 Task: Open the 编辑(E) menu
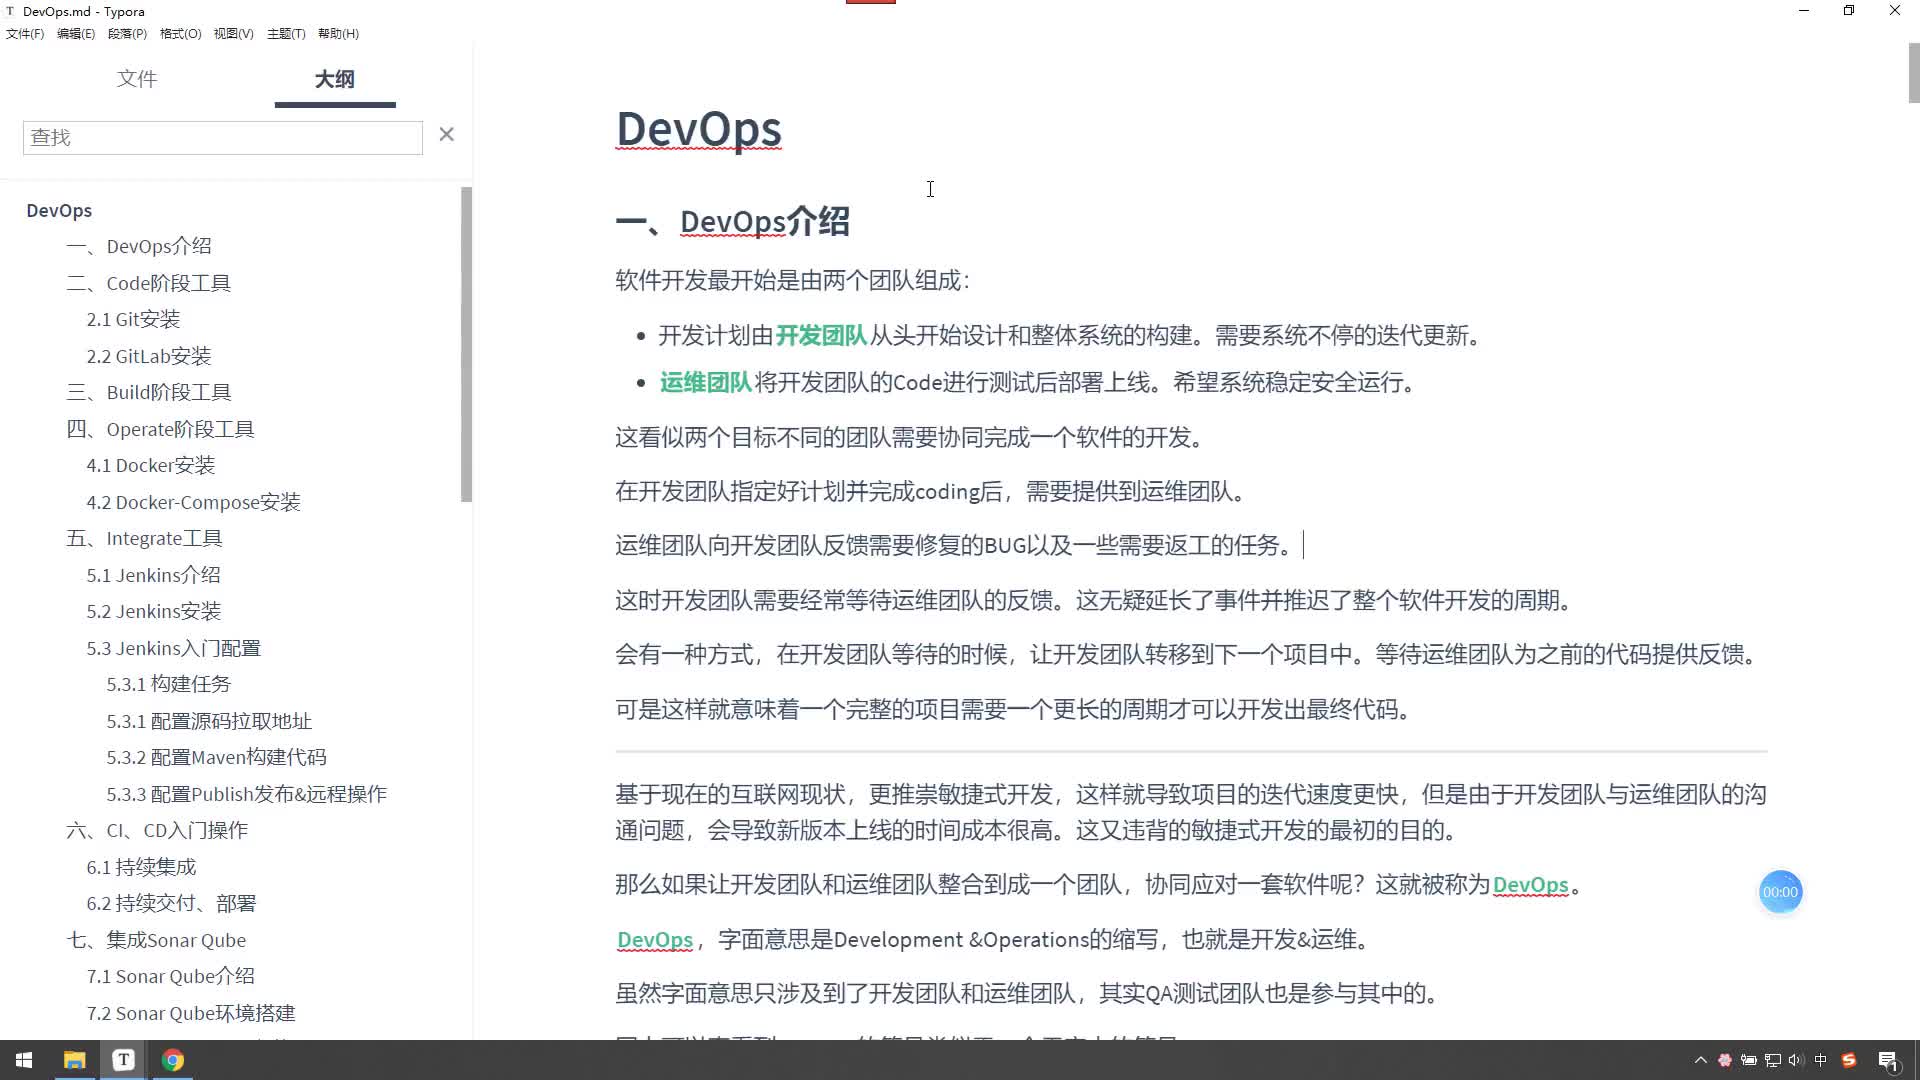tap(76, 33)
